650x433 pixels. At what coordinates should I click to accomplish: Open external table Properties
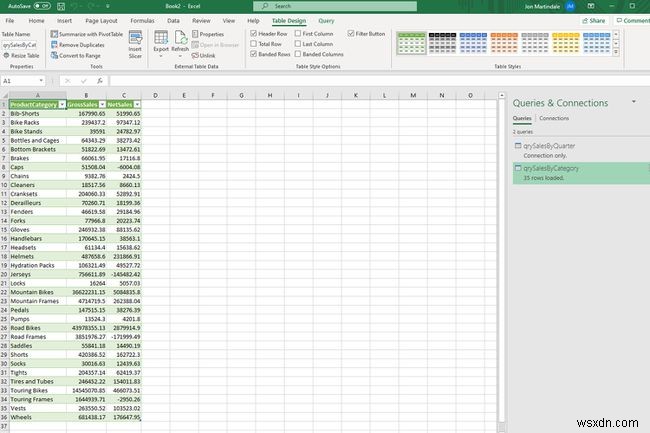(208, 34)
